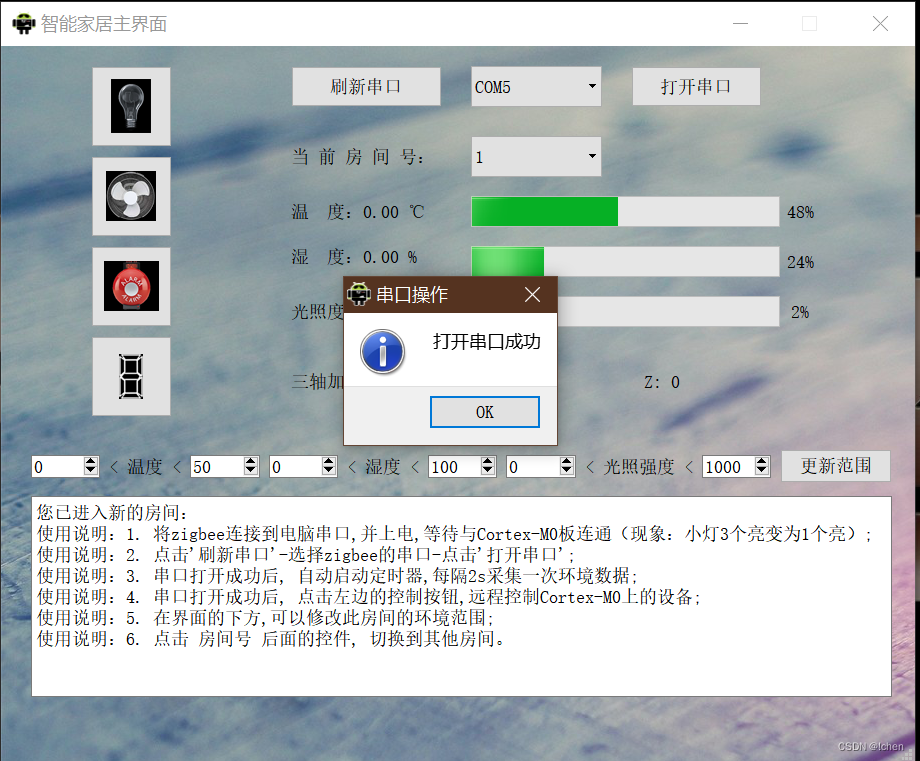The image size is (920, 761).
Task: Click the Android icon in 串口操作 dialog title
Action: coord(358,294)
